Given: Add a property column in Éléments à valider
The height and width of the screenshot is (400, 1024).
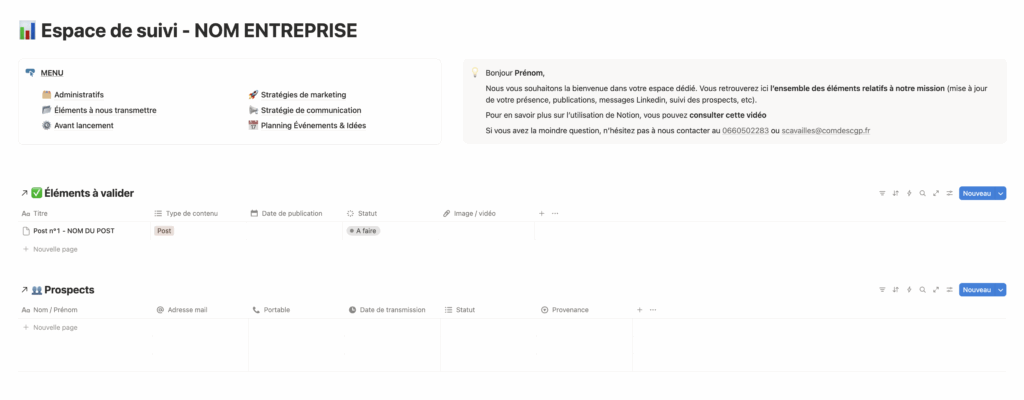Looking at the screenshot, I should 542,213.
